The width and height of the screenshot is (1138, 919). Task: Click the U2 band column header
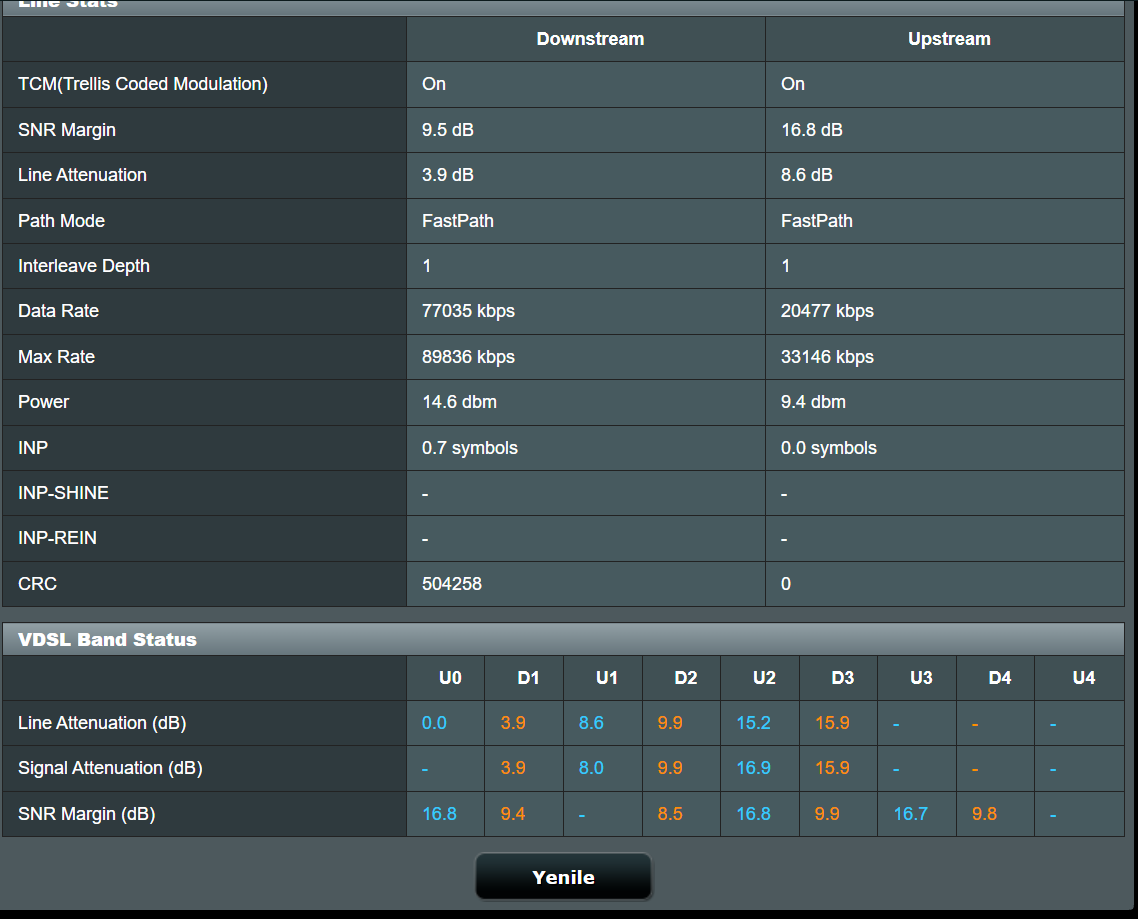764,677
